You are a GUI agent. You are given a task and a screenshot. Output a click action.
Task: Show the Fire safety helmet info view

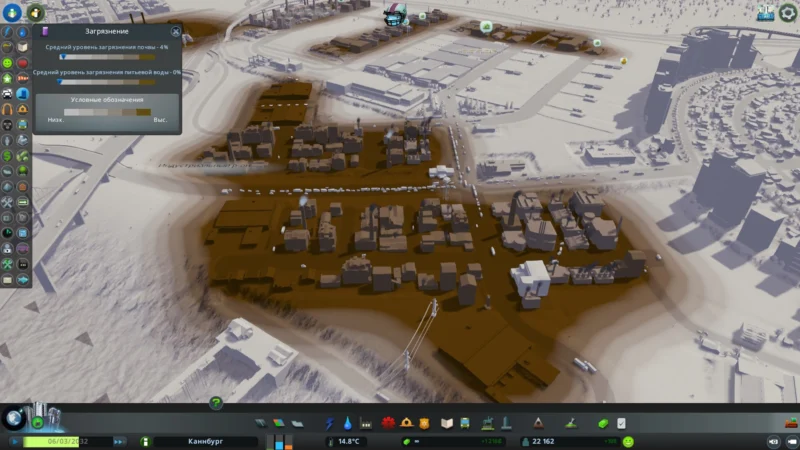[x=22, y=109]
